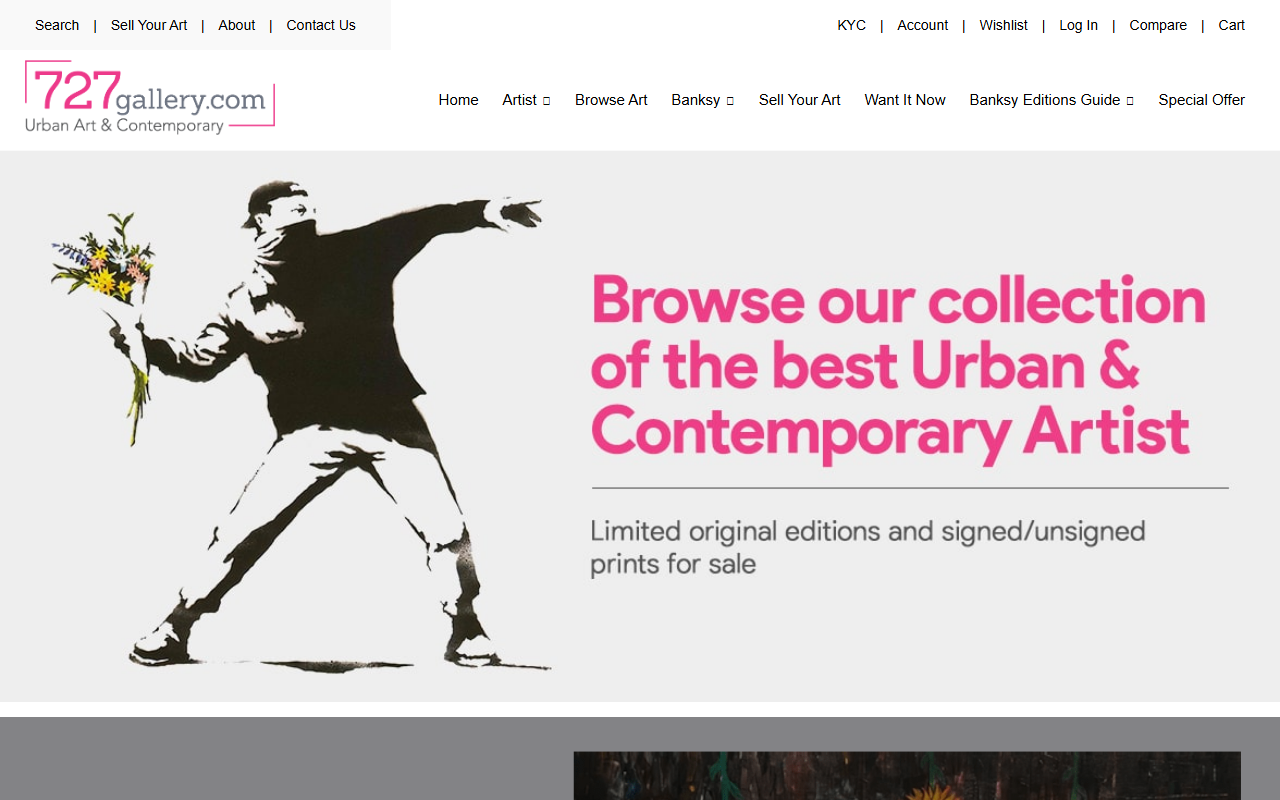The image size is (1280, 800).
Task: View the Wishlist
Action: (x=1003, y=25)
